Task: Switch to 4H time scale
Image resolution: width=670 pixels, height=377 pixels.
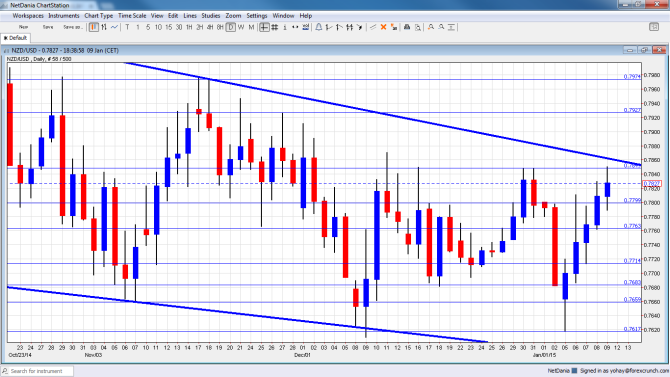Action: (x=209, y=27)
